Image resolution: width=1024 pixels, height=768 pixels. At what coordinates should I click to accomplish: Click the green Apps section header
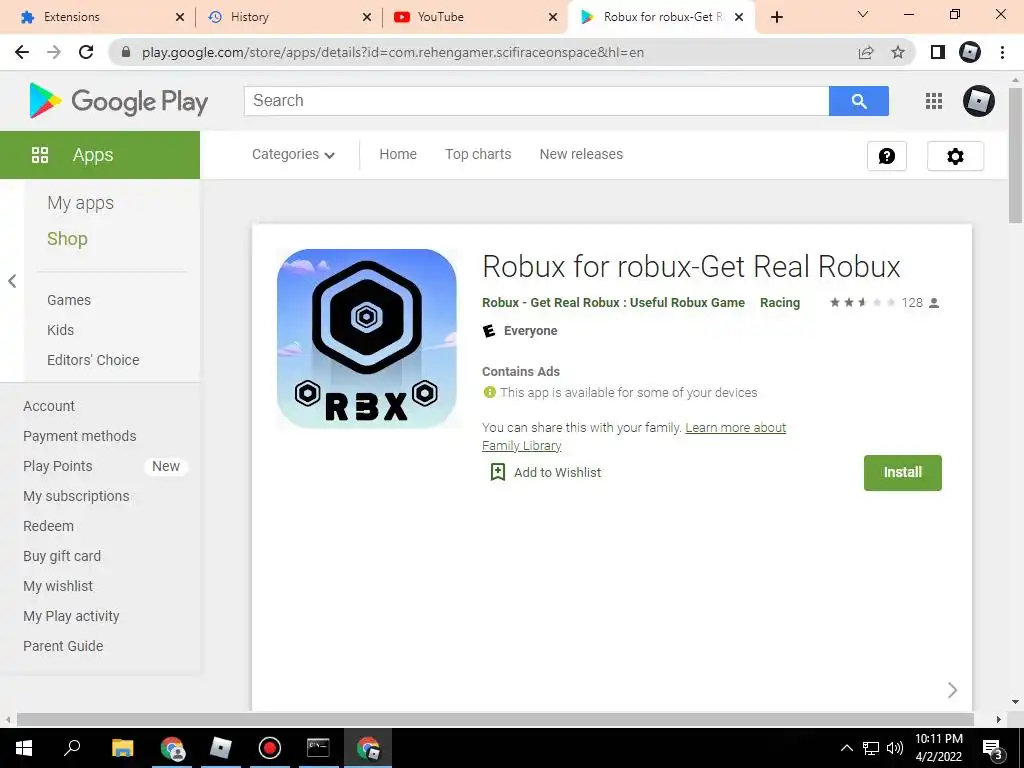coord(100,155)
